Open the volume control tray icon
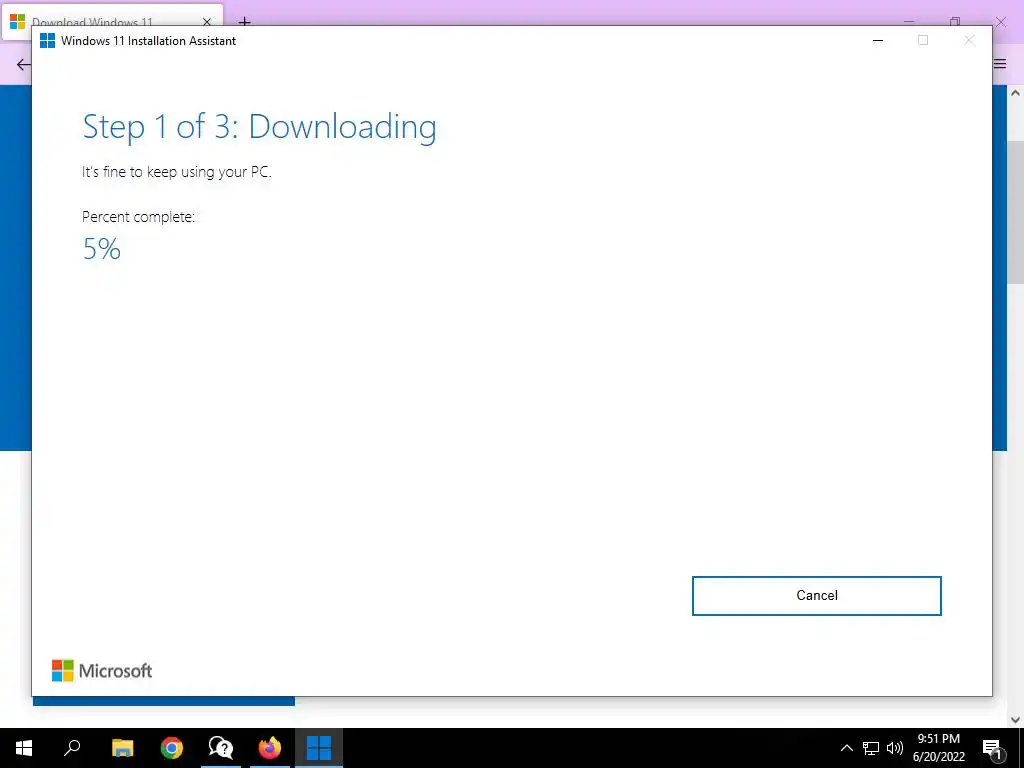Viewport: 1024px width, 768px height. (895, 748)
